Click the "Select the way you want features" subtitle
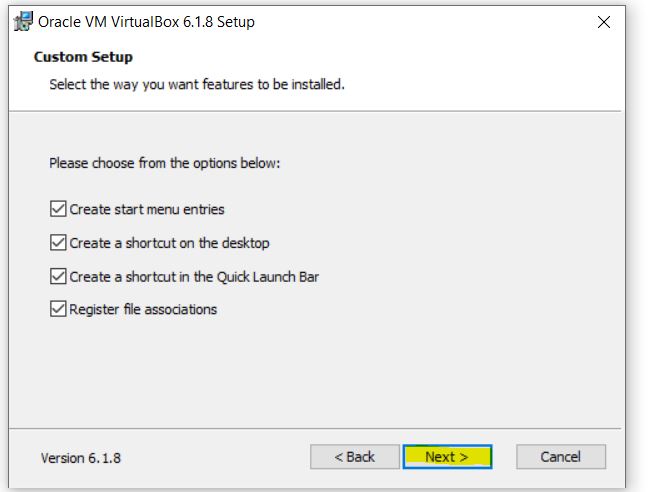652x492 pixels. point(197,84)
